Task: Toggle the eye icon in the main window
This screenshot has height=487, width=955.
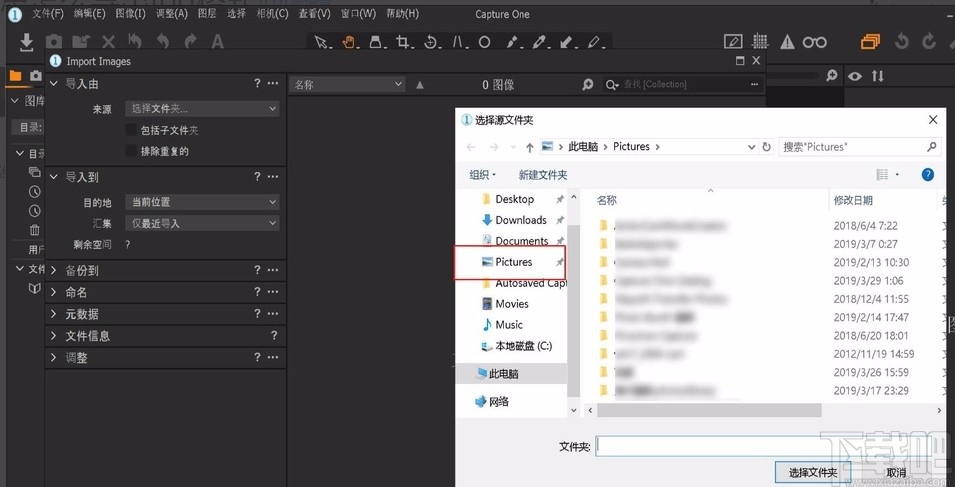Action: tap(855, 76)
